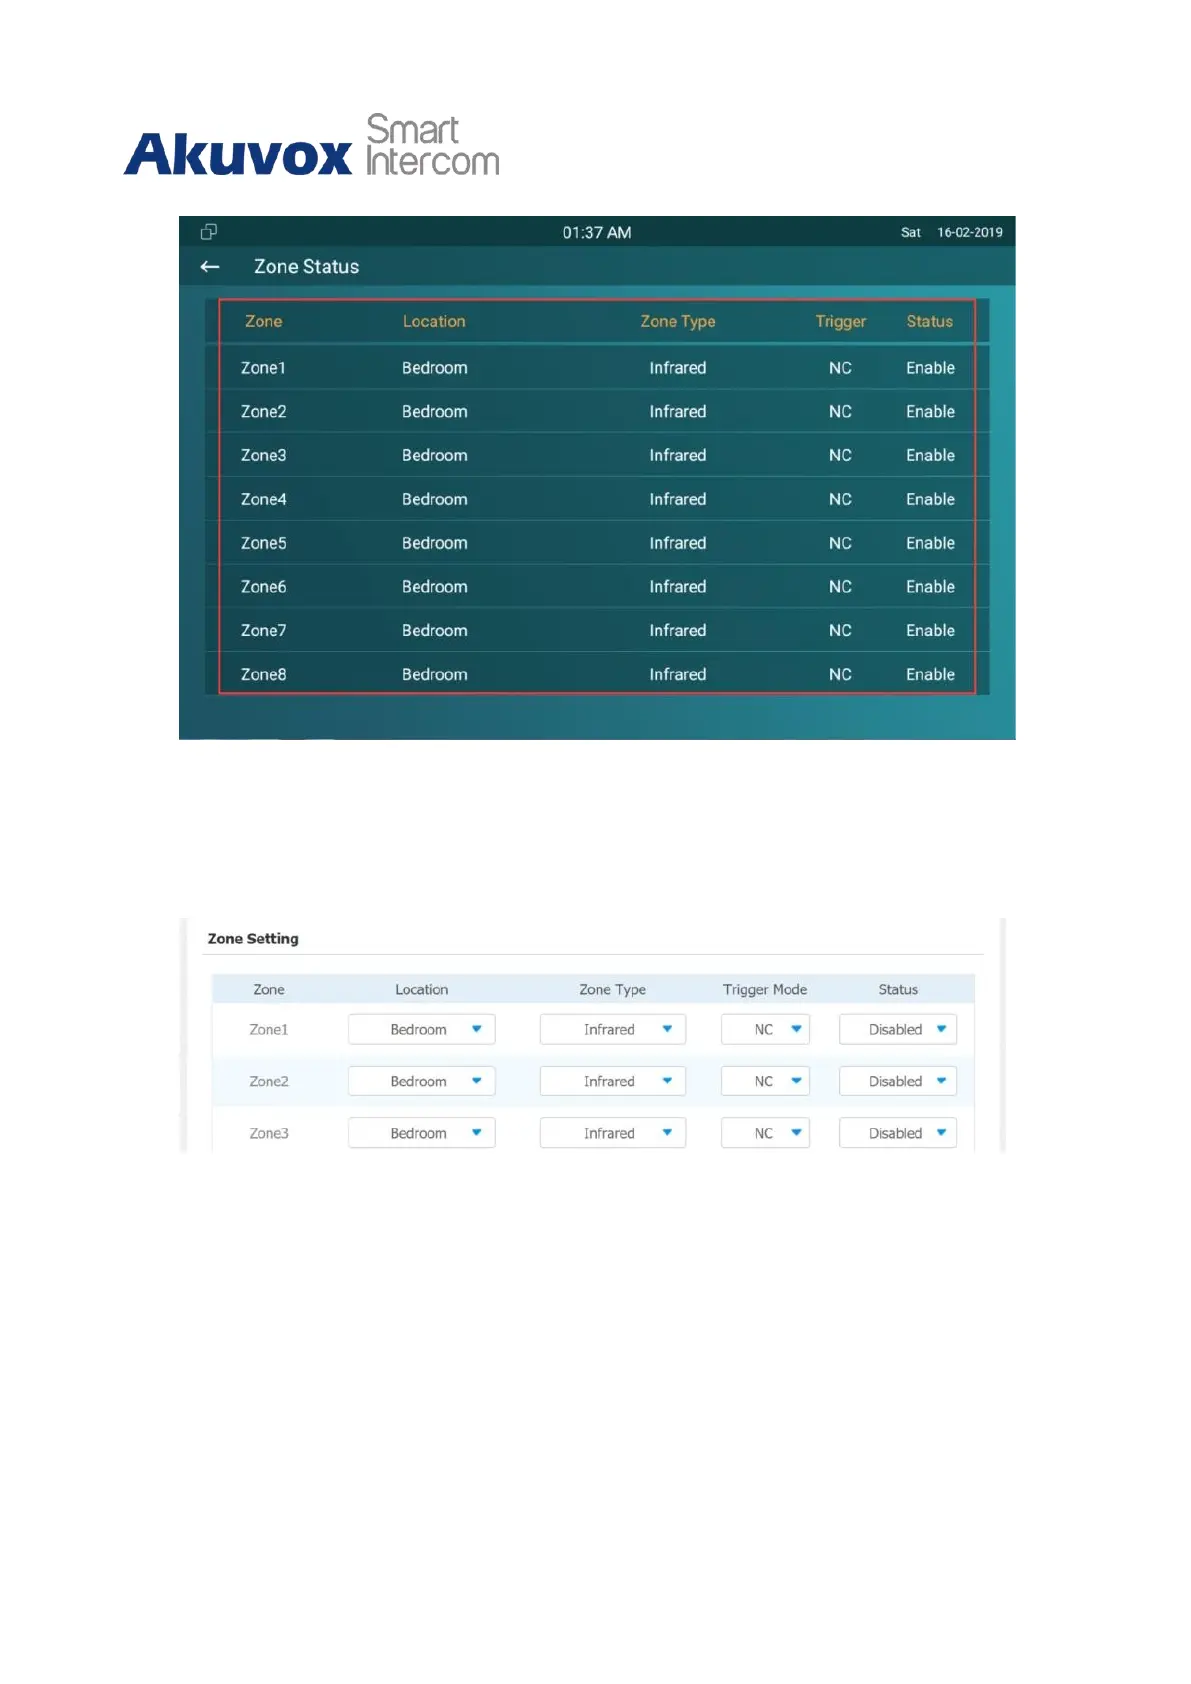Select the Zone4 row in Zone Status
Image resolution: width=1191 pixels, height=1684 pixels.
tap(597, 499)
